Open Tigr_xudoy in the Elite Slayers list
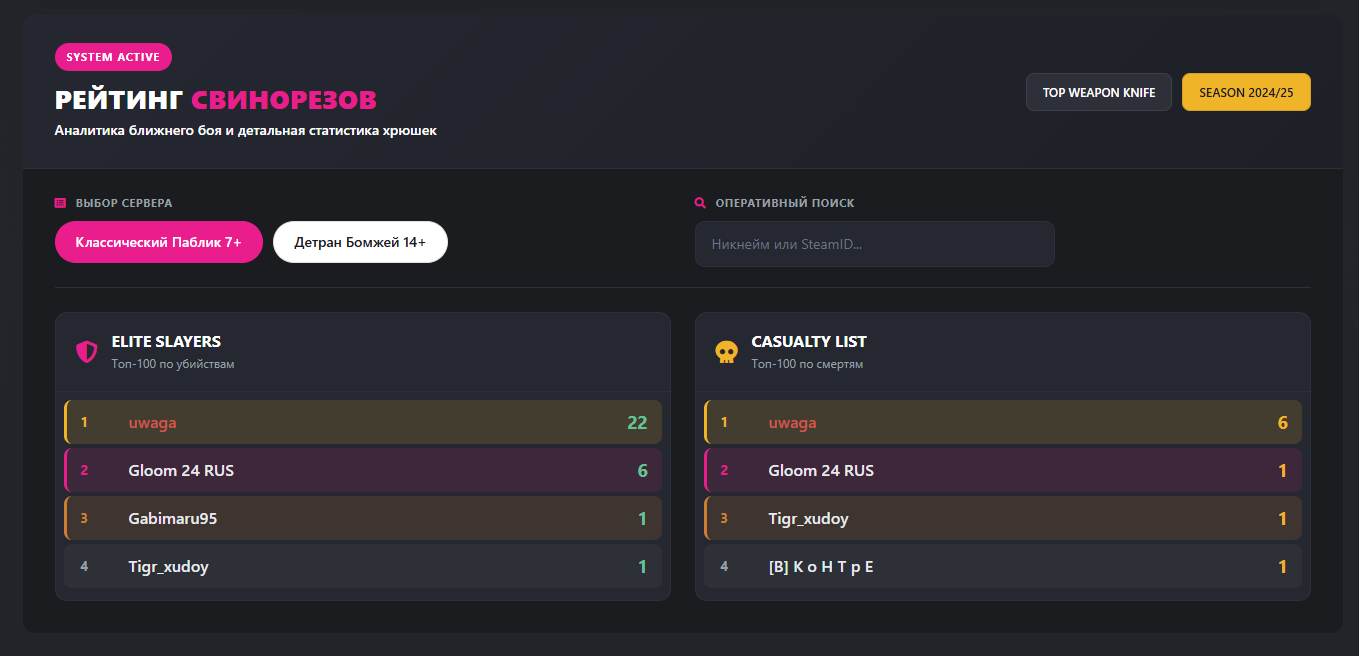This screenshot has height=656, width=1359. [168, 566]
